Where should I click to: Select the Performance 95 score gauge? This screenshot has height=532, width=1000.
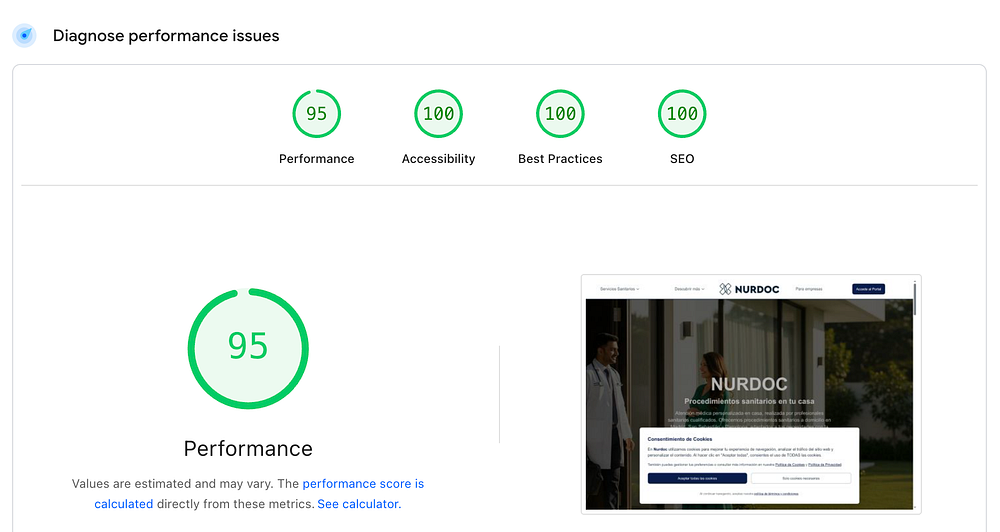(316, 114)
